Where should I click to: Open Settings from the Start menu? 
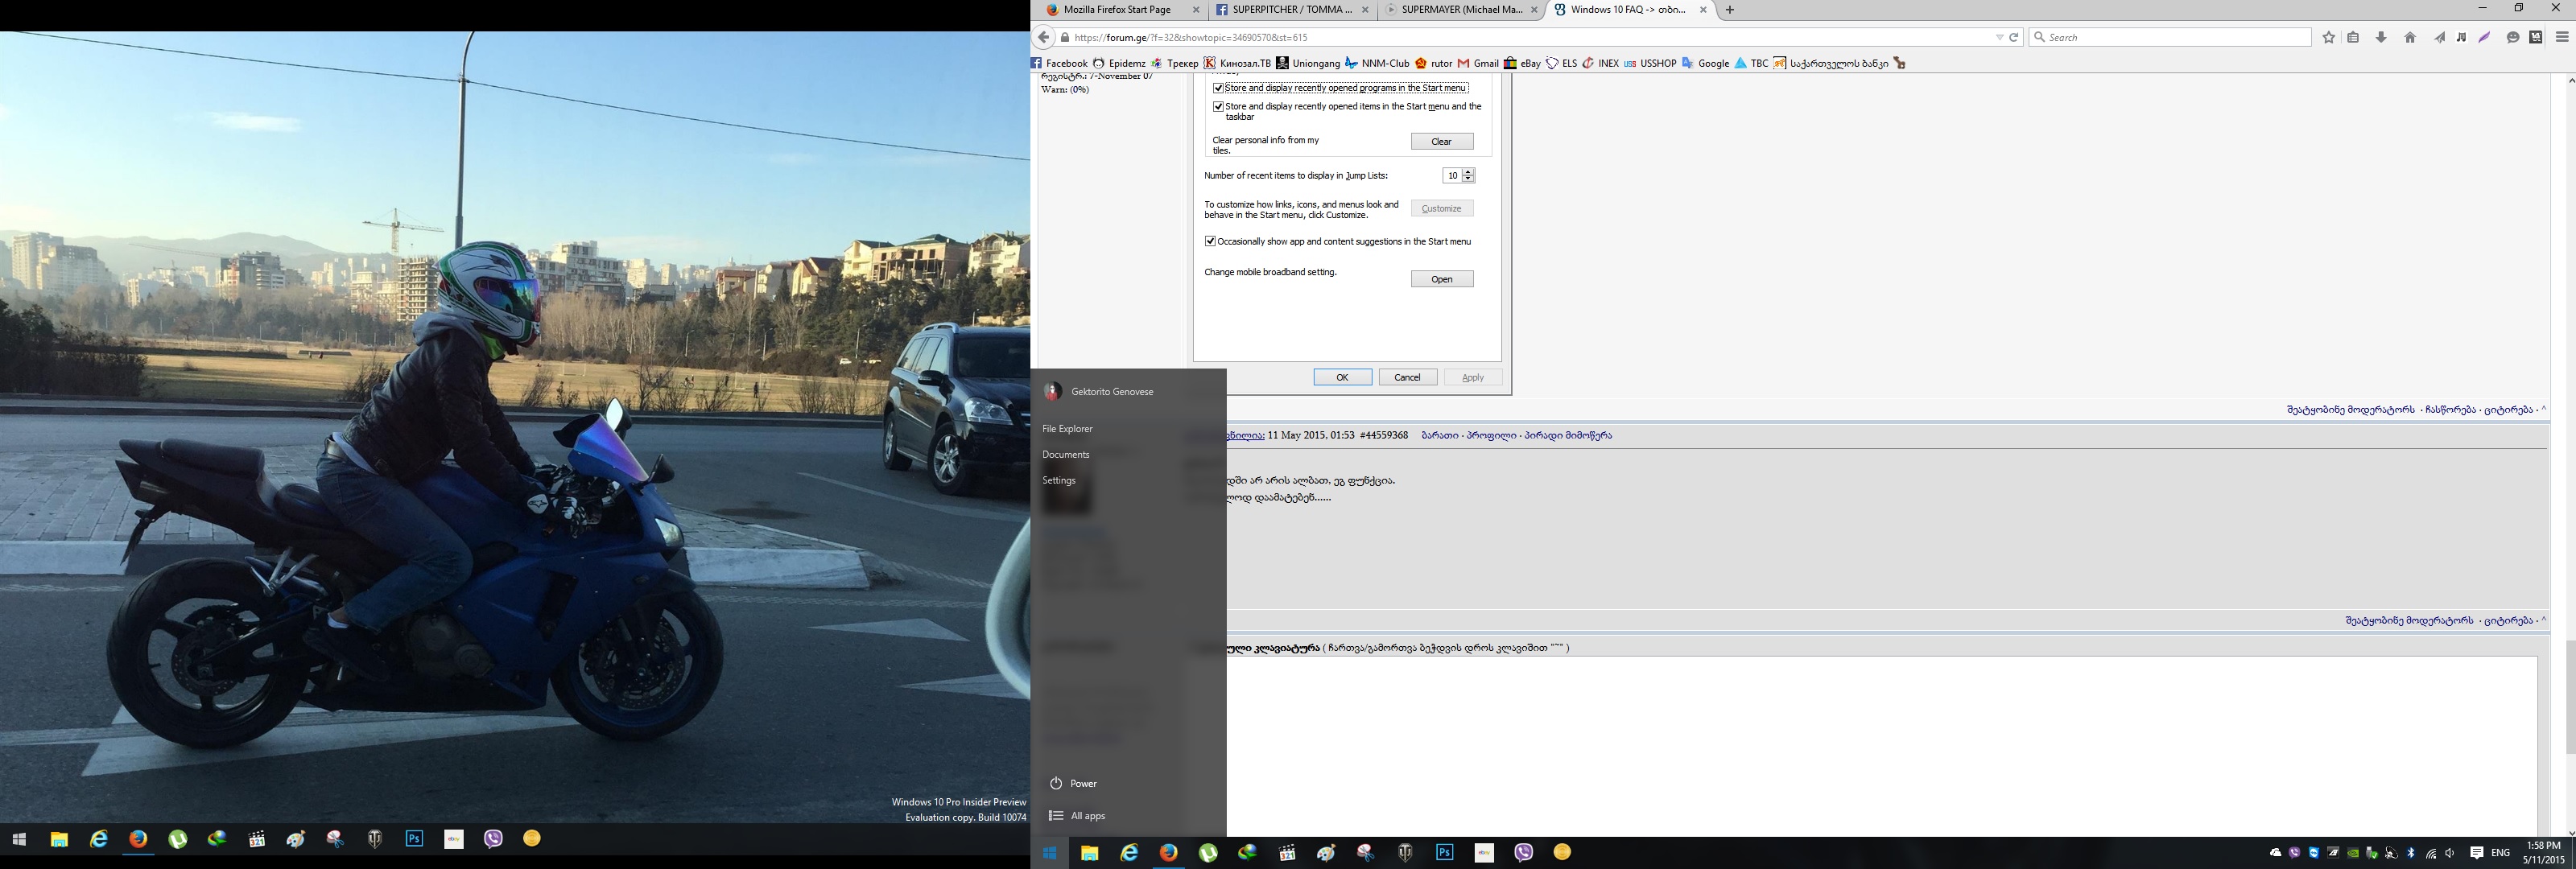click(x=1059, y=480)
